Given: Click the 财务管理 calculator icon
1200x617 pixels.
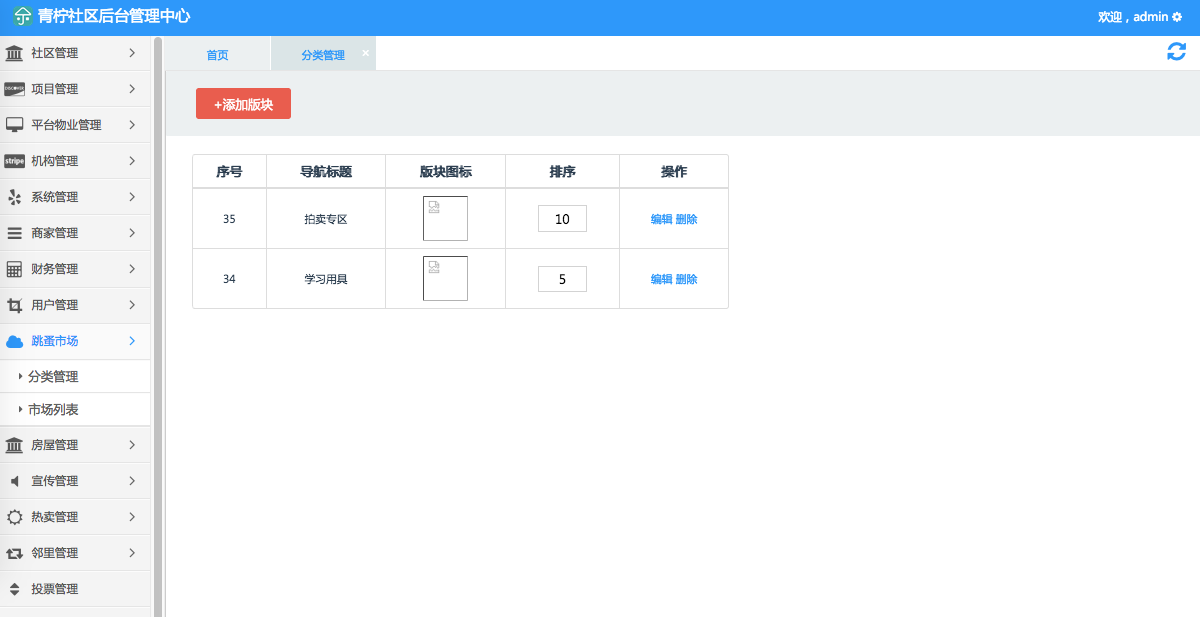Looking at the screenshot, I should point(14,269).
